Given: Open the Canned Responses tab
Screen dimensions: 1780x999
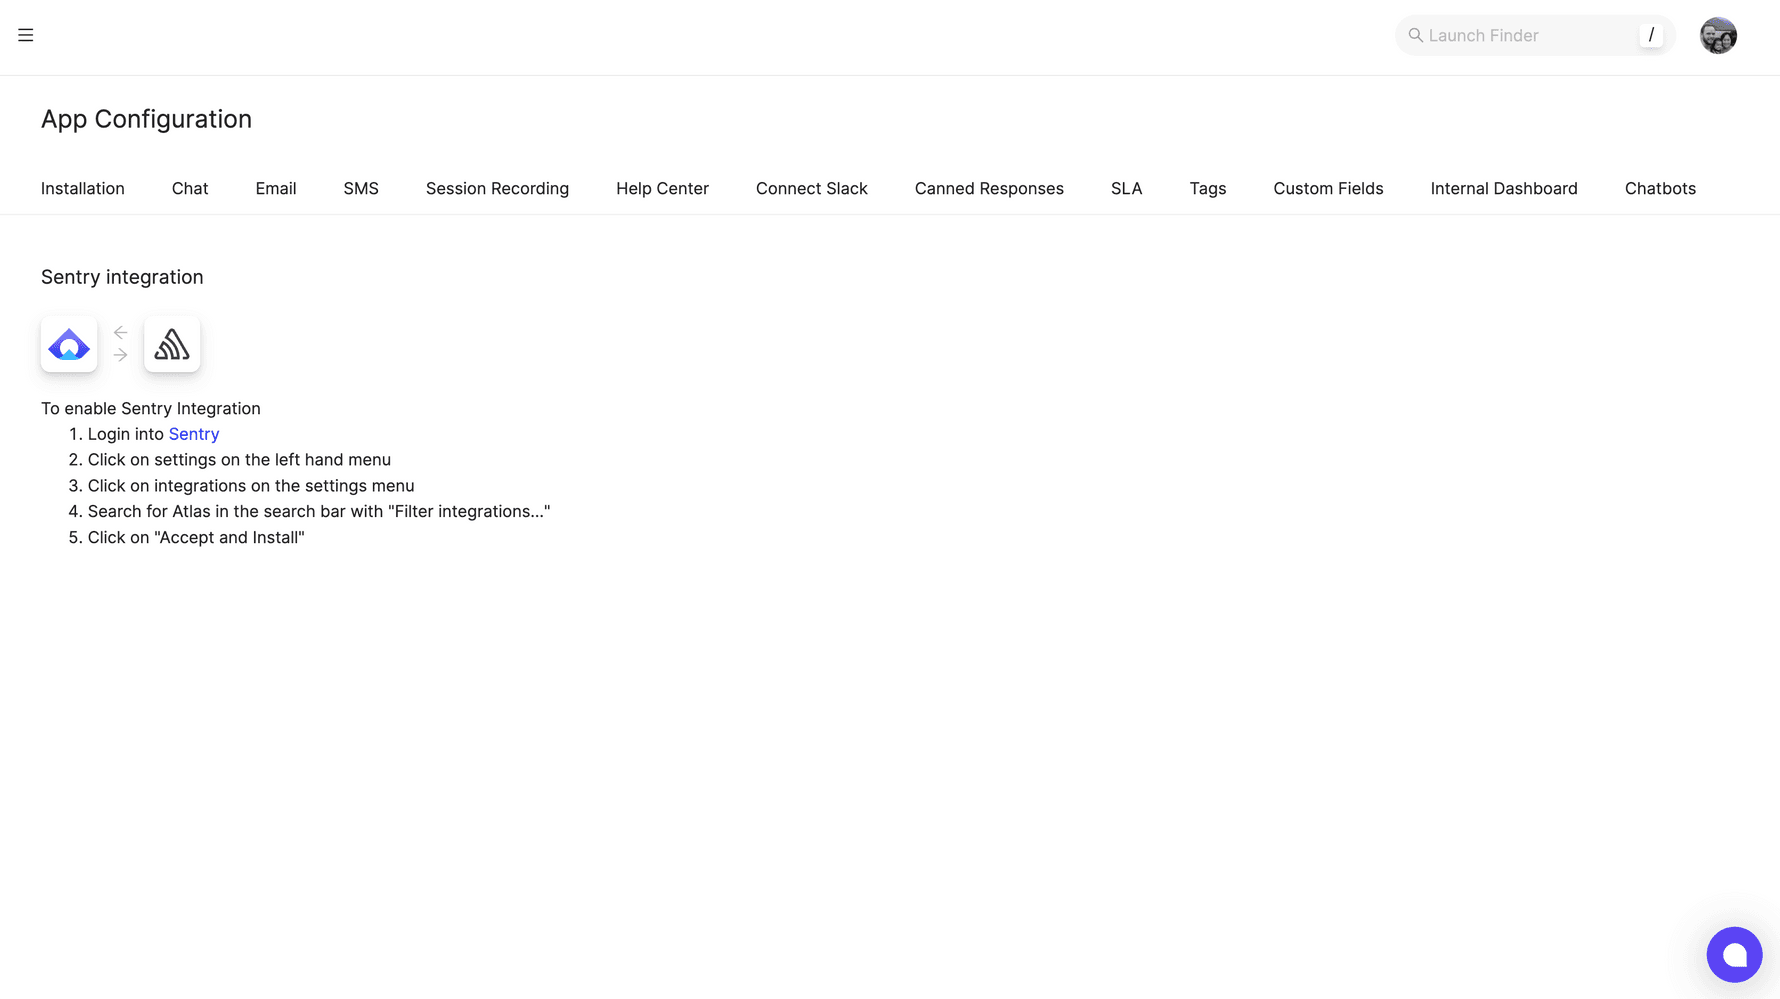Looking at the screenshot, I should pos(989,188).
